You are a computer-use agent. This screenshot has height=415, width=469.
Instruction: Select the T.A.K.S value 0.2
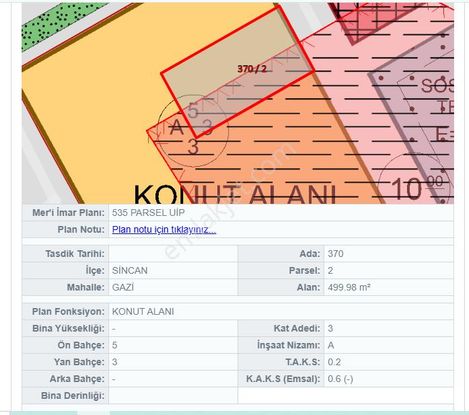(x=334, y=362)
